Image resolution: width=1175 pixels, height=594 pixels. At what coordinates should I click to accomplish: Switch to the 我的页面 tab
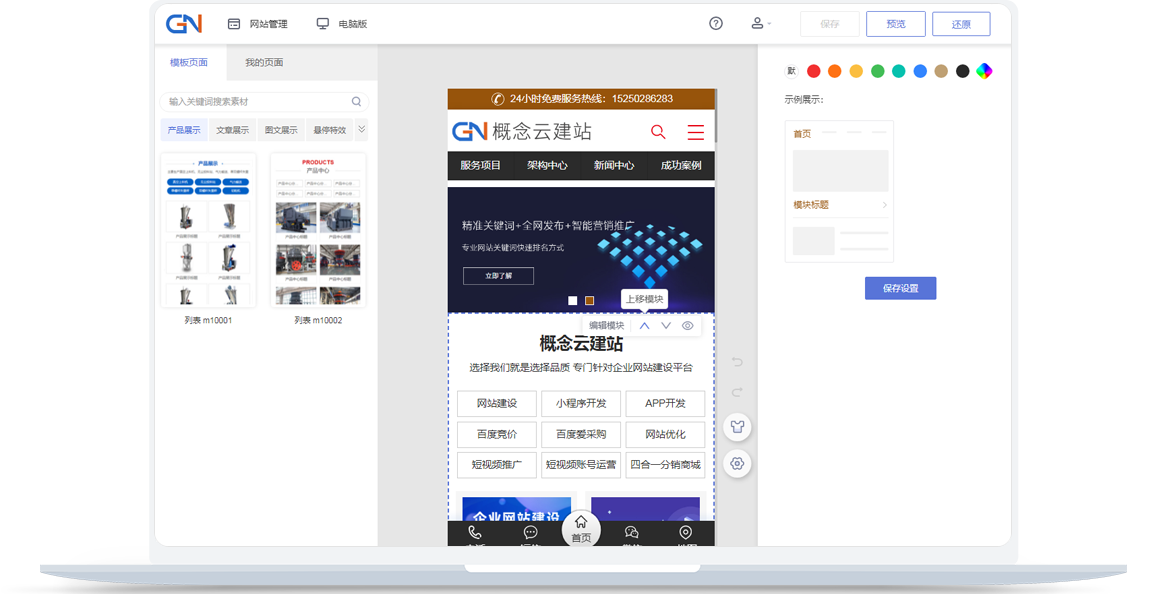click(264, 62)
